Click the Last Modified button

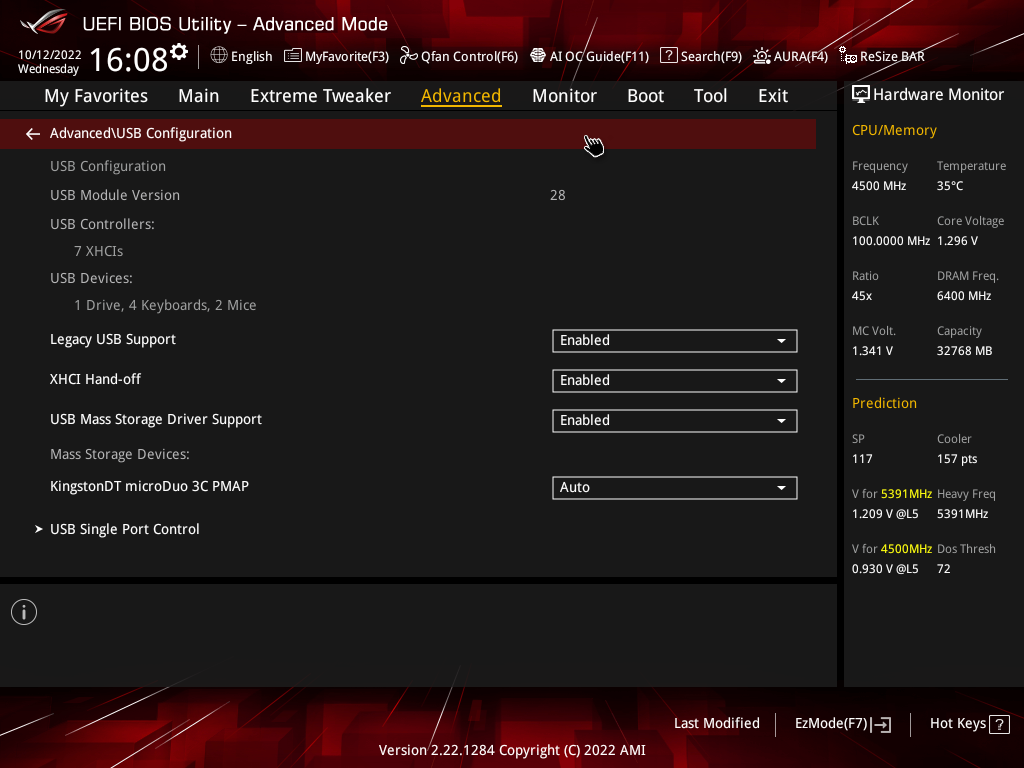[x=716, y=724]
